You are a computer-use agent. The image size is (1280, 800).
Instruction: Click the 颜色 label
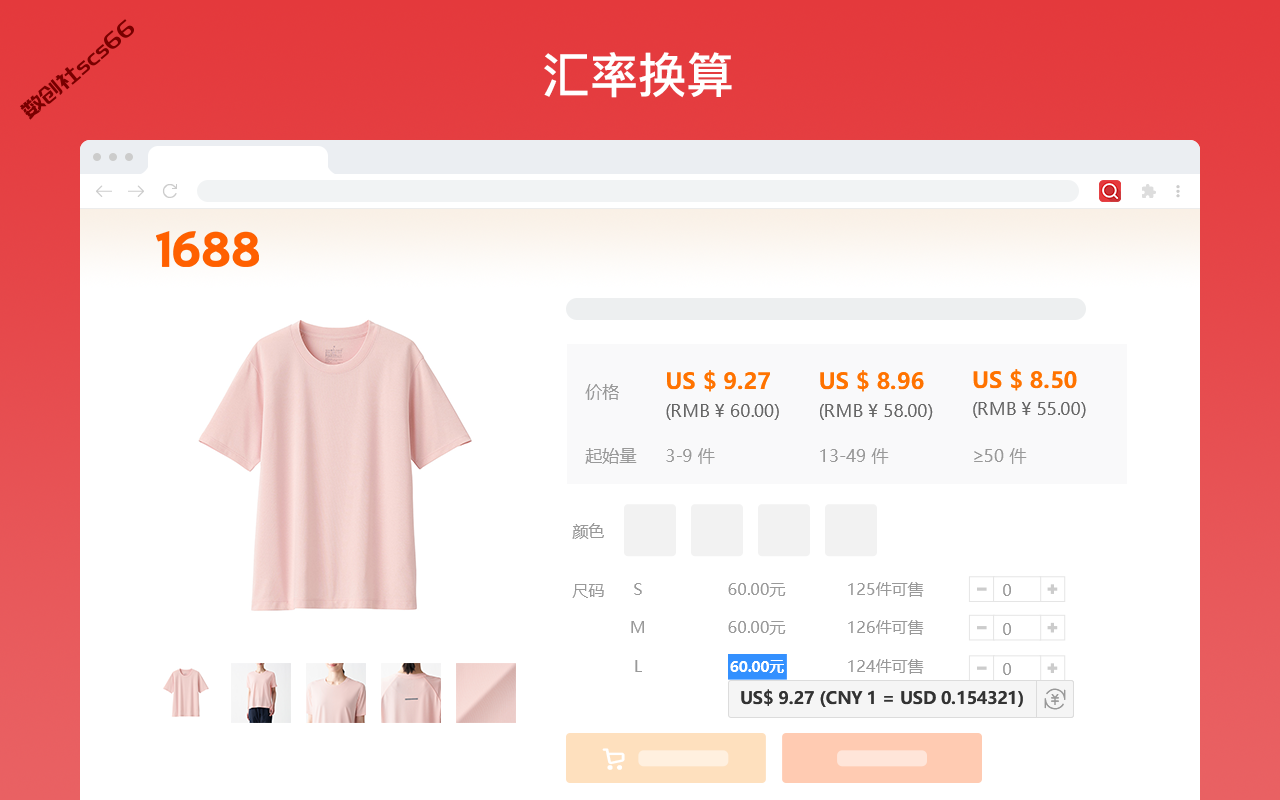coord(588,532)
